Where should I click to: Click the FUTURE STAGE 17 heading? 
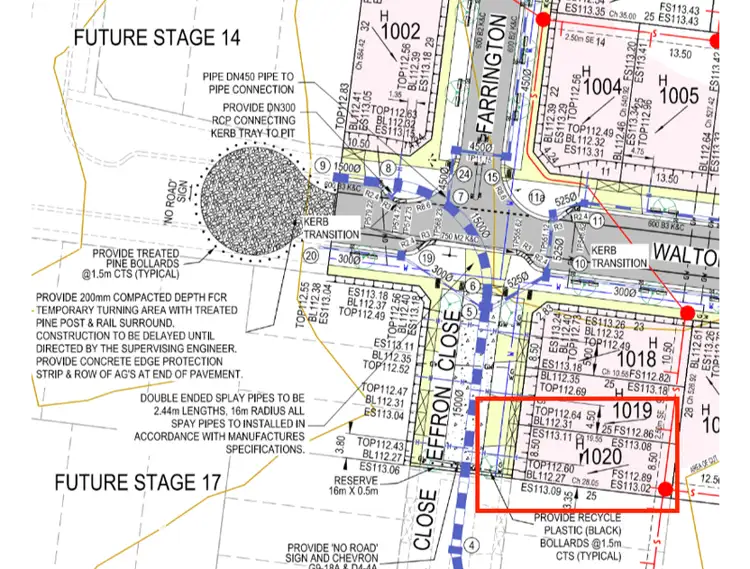tap(137, 482)
